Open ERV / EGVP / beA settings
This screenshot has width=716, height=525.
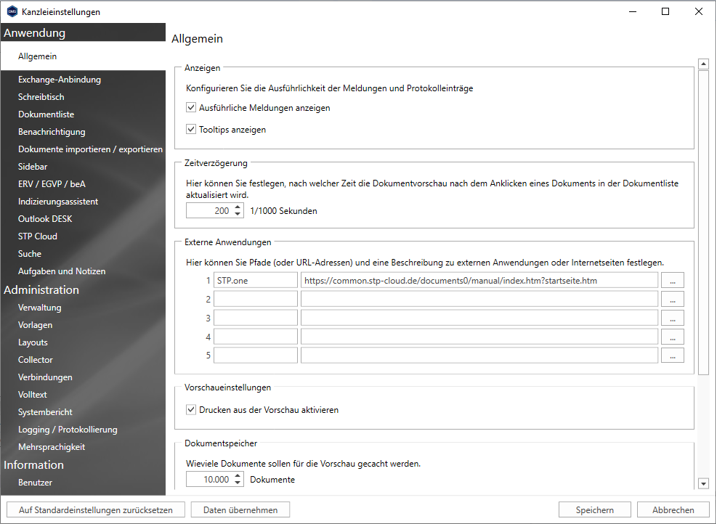point(52,184)
